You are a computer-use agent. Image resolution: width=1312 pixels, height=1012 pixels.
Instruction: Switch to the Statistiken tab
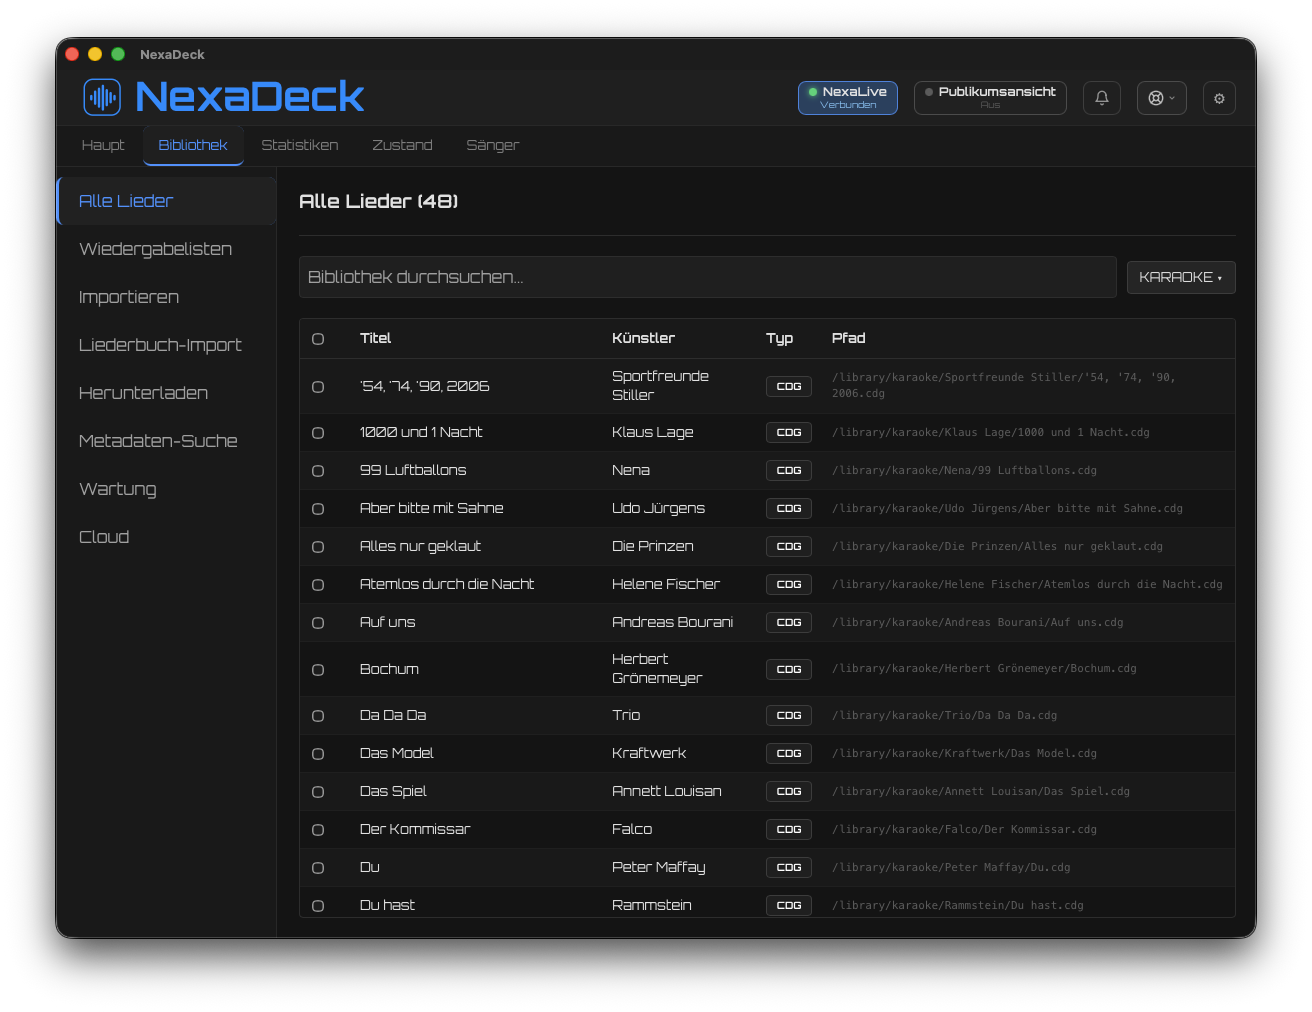(300, 145)
